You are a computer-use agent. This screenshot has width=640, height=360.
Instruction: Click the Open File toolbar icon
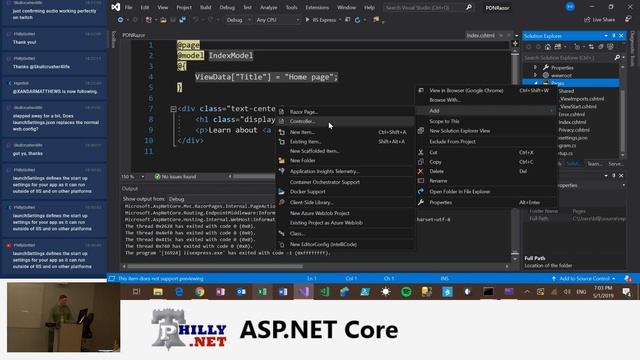[x=163, y=20]
